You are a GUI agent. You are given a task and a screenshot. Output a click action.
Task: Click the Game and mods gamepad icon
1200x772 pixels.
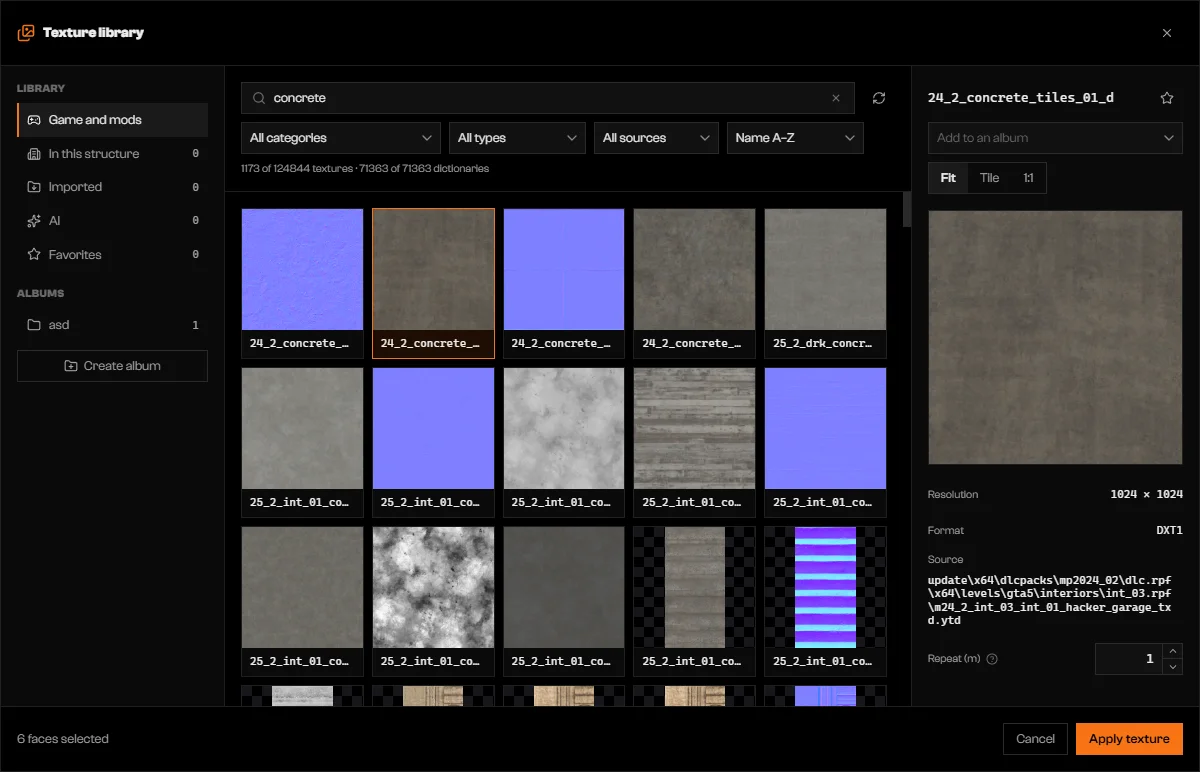(x=33, y=120)
